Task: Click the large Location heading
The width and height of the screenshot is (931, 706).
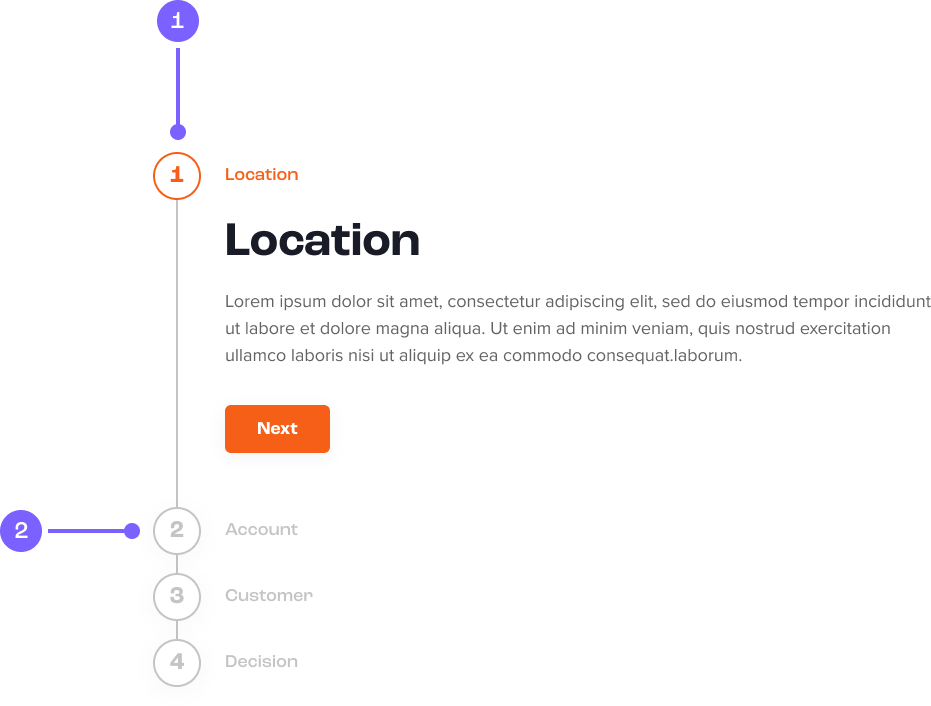Action: point(322,240)
